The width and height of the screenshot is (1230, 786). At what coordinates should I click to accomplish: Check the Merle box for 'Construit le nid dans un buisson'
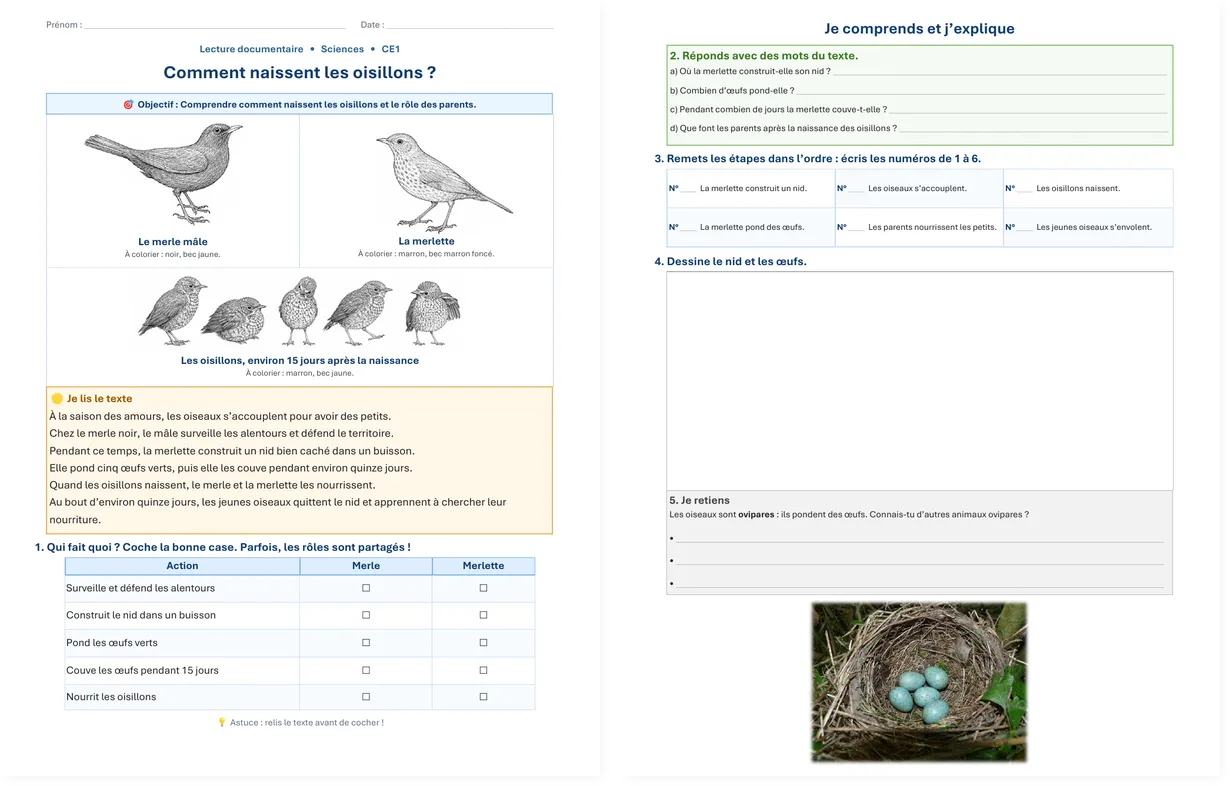coord(366,615)
